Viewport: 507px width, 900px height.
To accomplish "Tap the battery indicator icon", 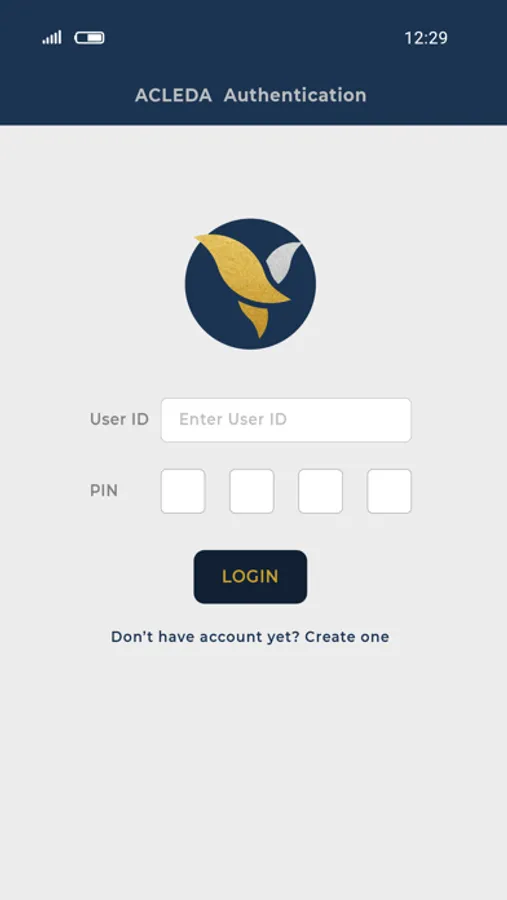I will (90, 38).
